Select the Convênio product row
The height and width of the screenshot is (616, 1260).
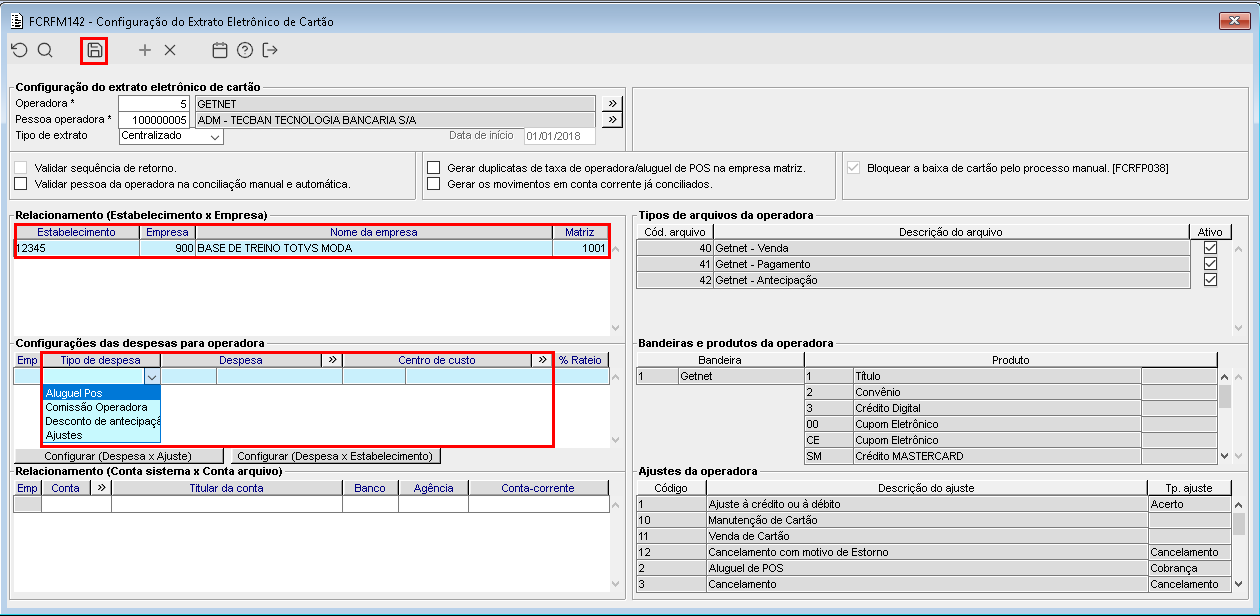pyautogui.click(x=1010, y=392)
